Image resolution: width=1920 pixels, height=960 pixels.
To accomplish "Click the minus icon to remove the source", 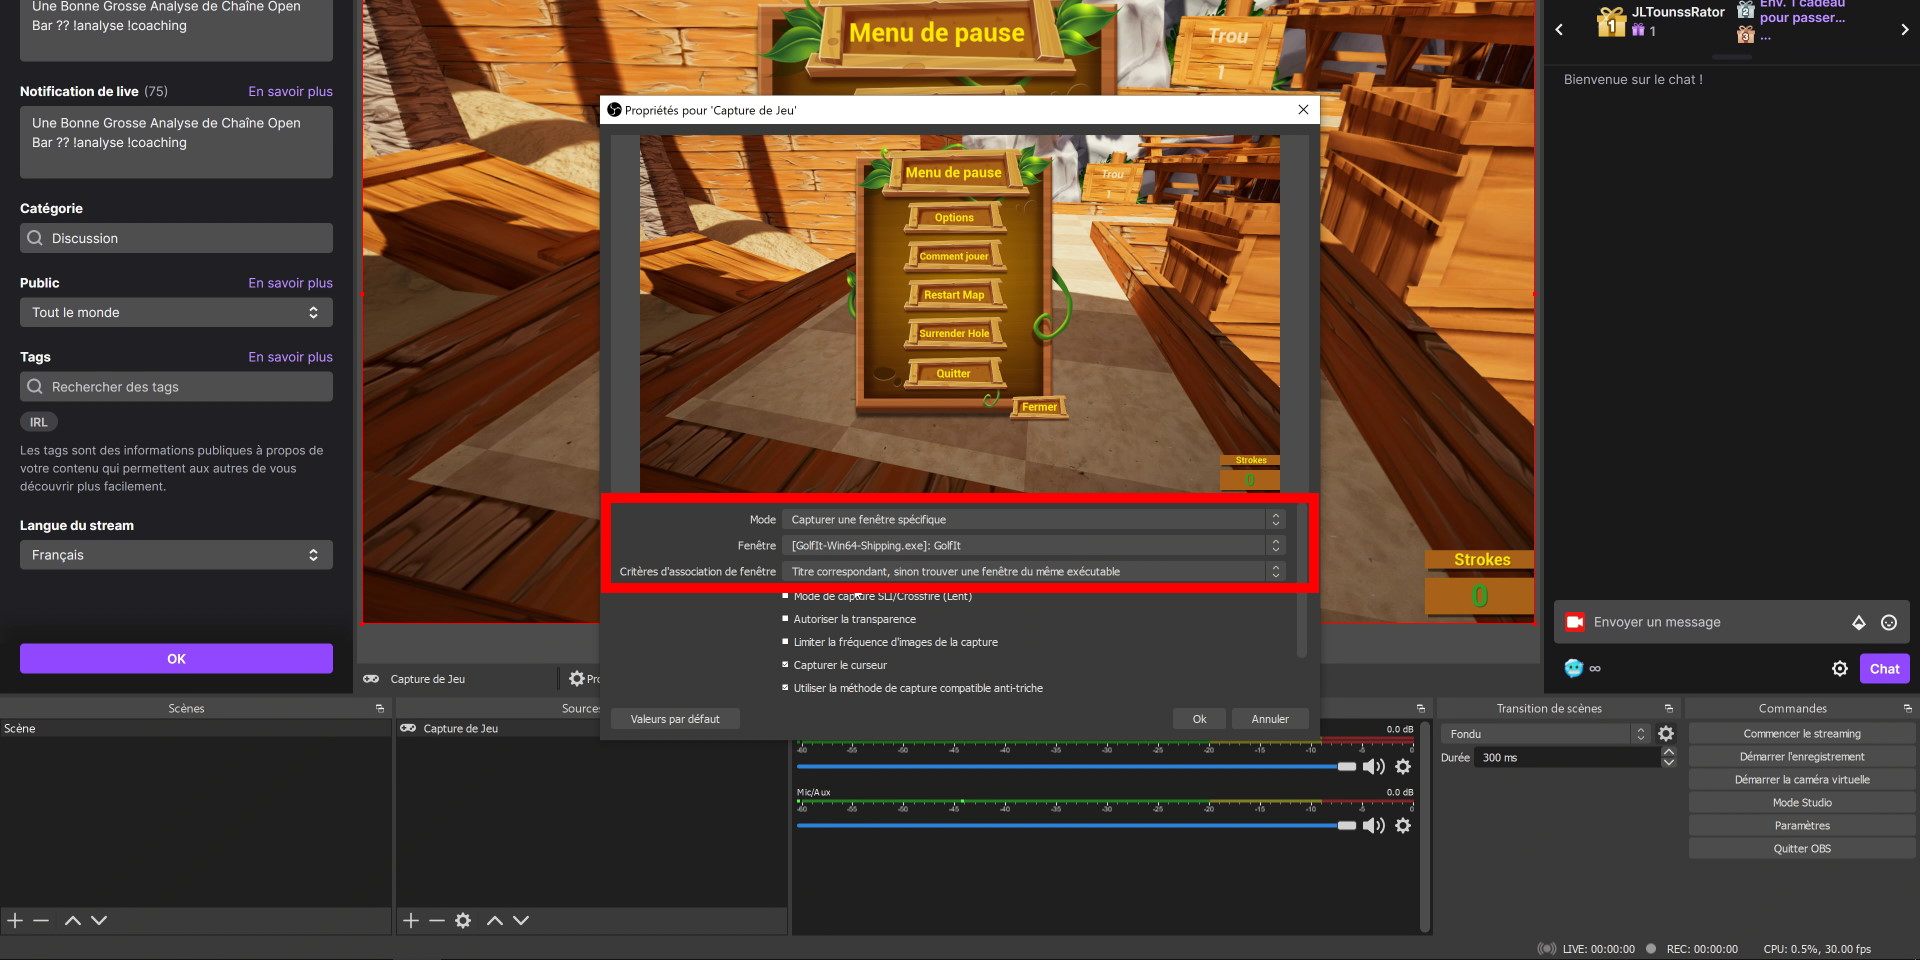I will [x=436, y=920].
